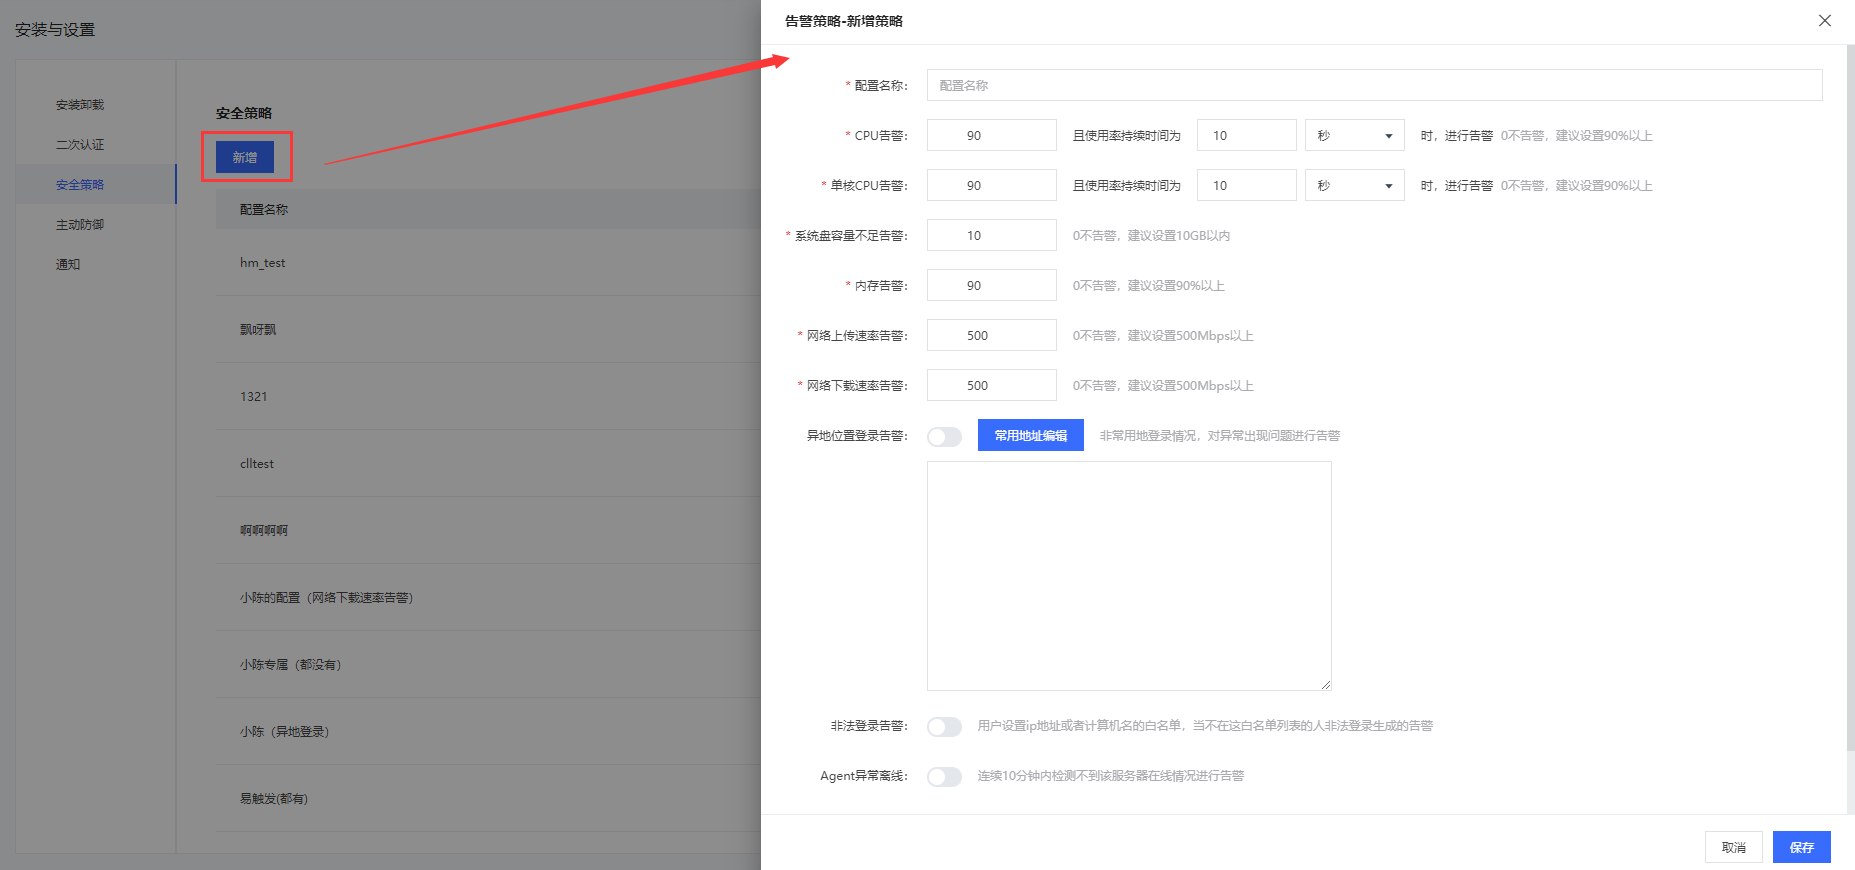Open the 安装卸载 menu item

(80, 105)
